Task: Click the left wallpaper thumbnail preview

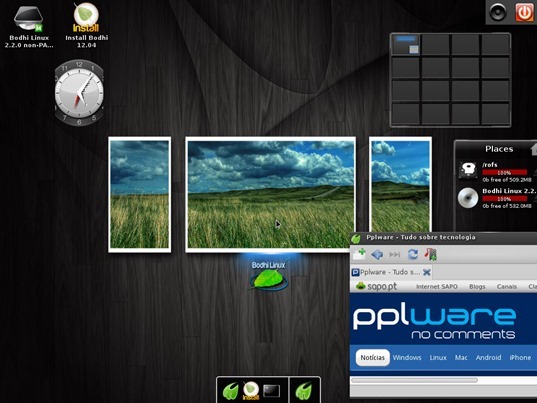Action: click(140, 194)
